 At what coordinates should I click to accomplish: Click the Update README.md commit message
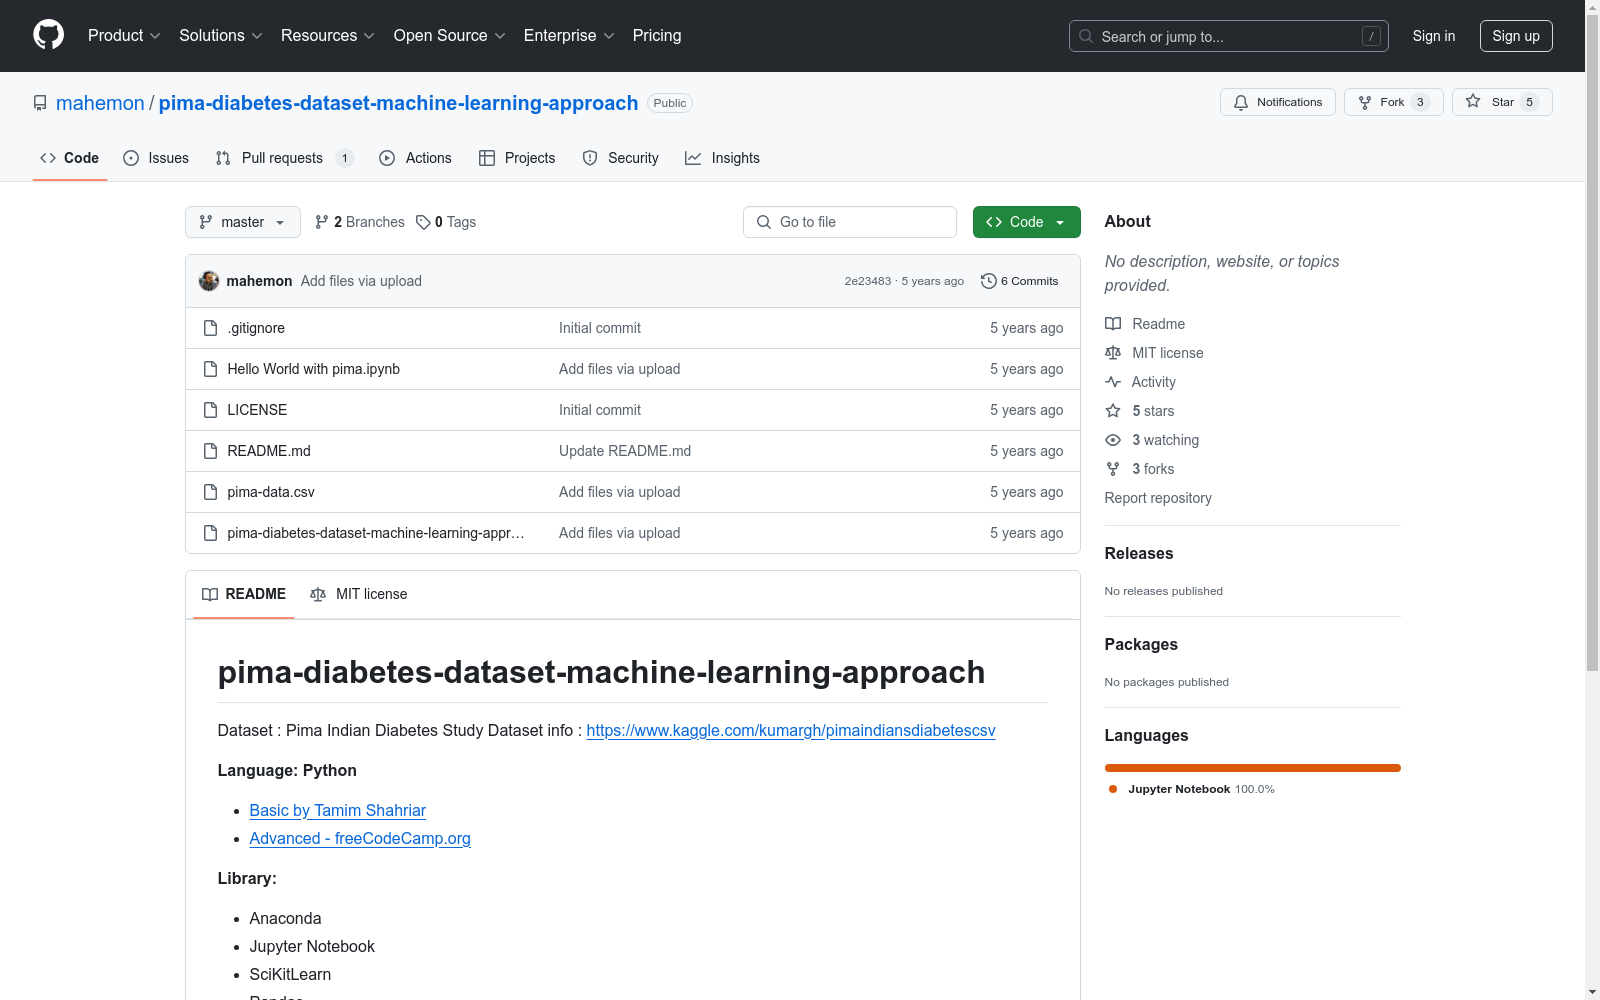[x=625, y=451]
